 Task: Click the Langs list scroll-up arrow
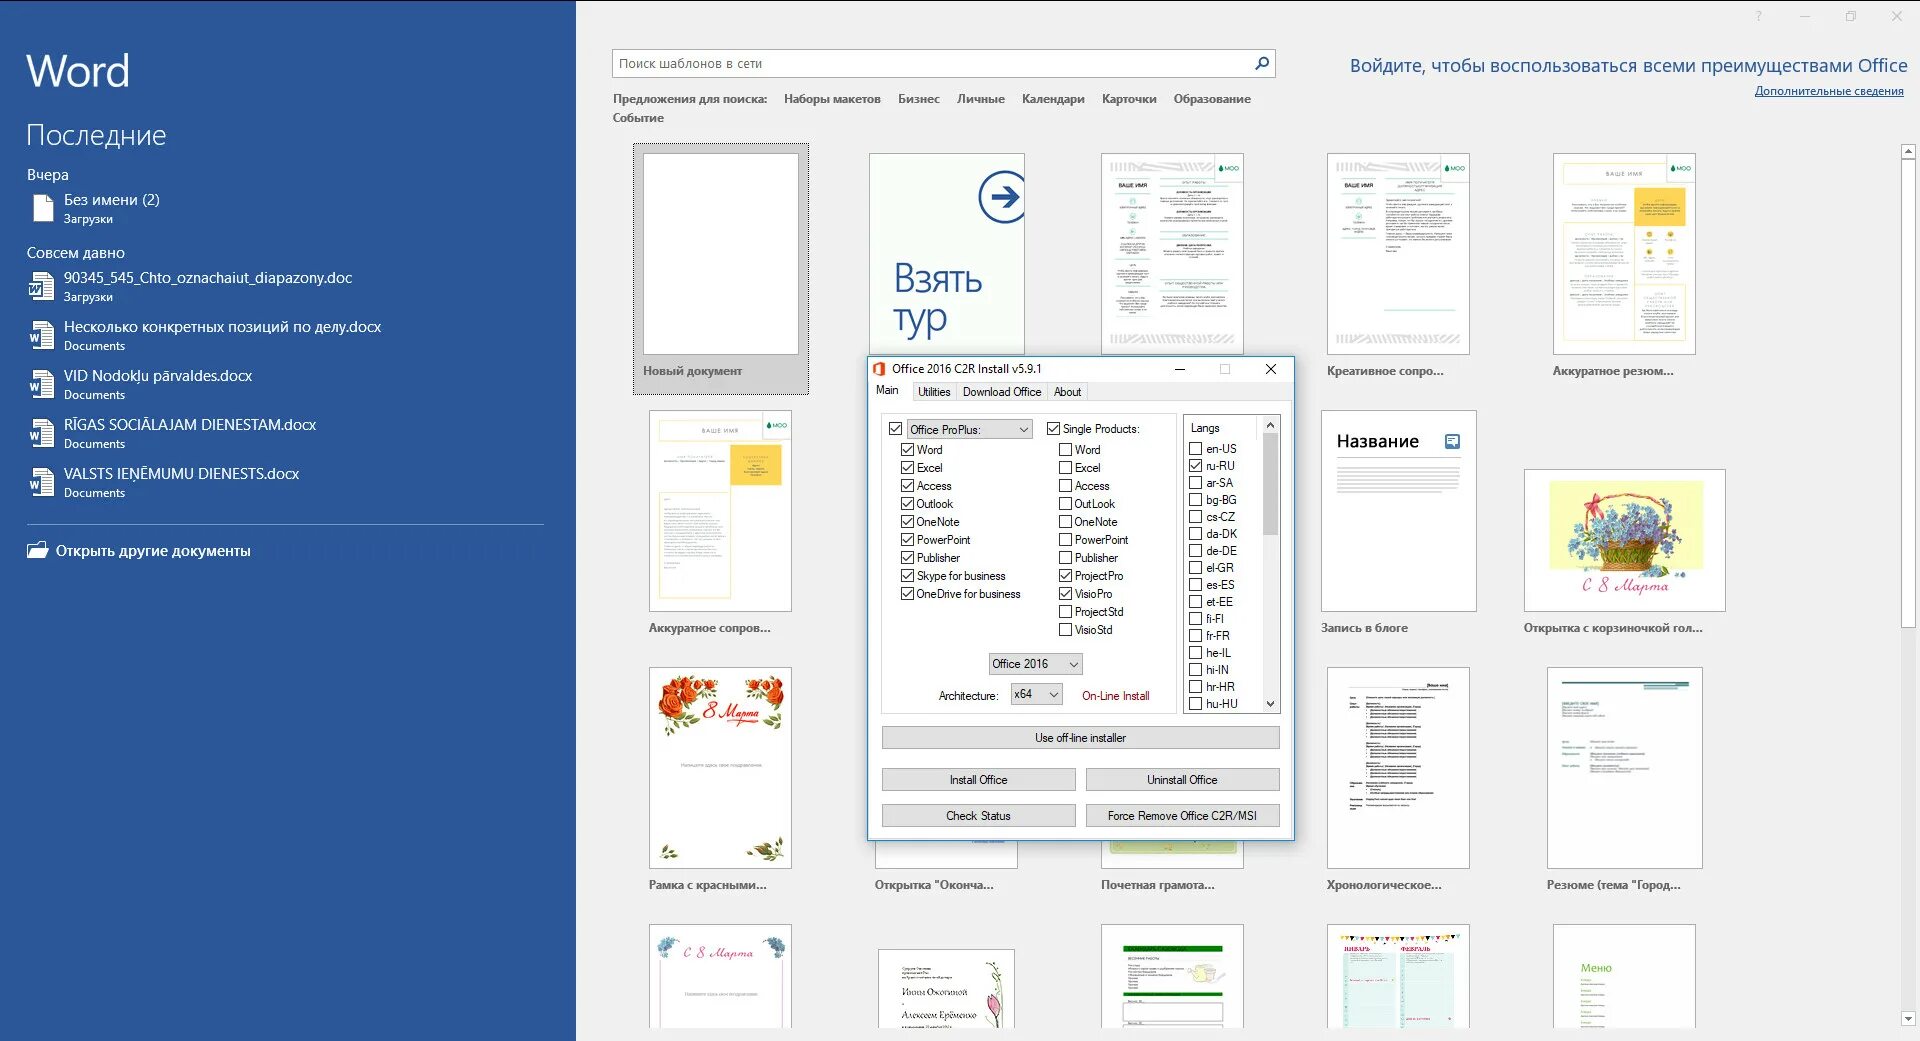click(1271, 425)
